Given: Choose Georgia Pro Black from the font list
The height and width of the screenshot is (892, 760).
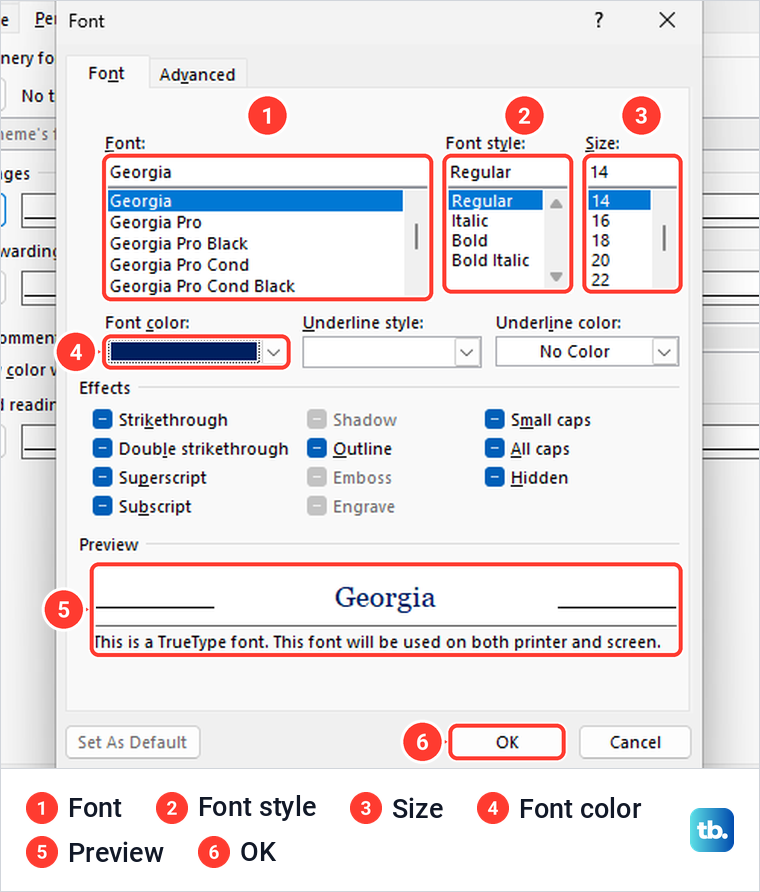Looking at the screenshot, I should coord(255,243).
